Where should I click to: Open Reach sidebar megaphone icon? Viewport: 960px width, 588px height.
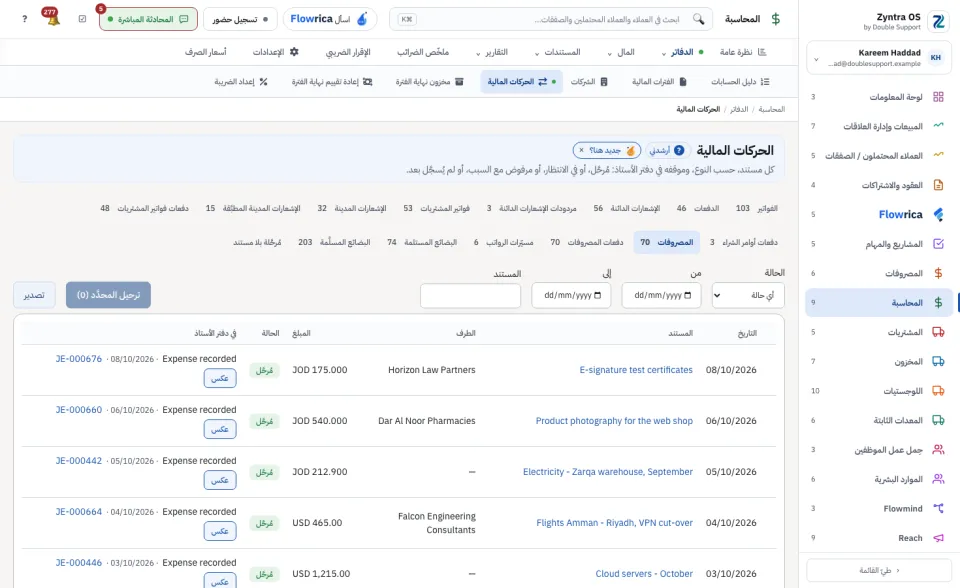point(938,538)
